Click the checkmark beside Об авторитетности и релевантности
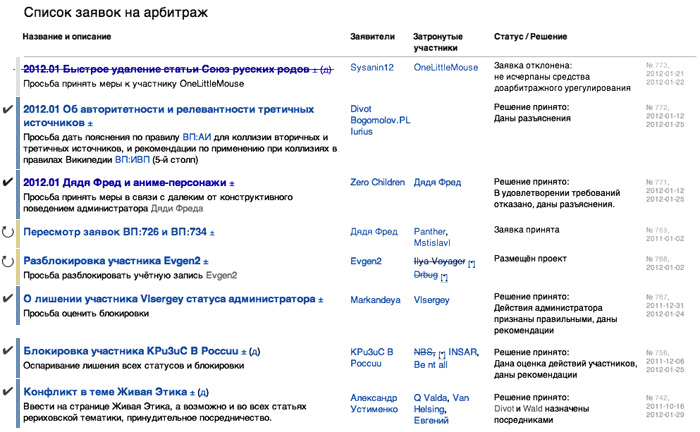This screenshot has height=432, width=700. coord(9,111)
